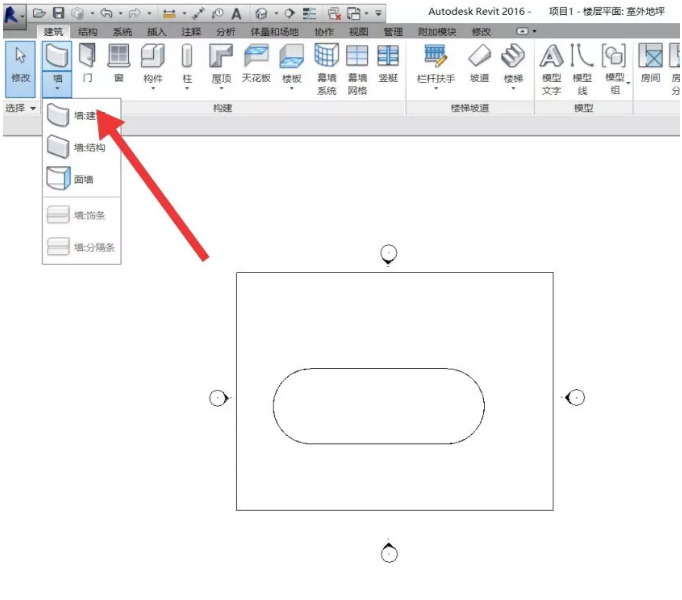Select the 修改 (Modify) tool
This screenshot has width=682, height=600.
click(x=20, y=69)
